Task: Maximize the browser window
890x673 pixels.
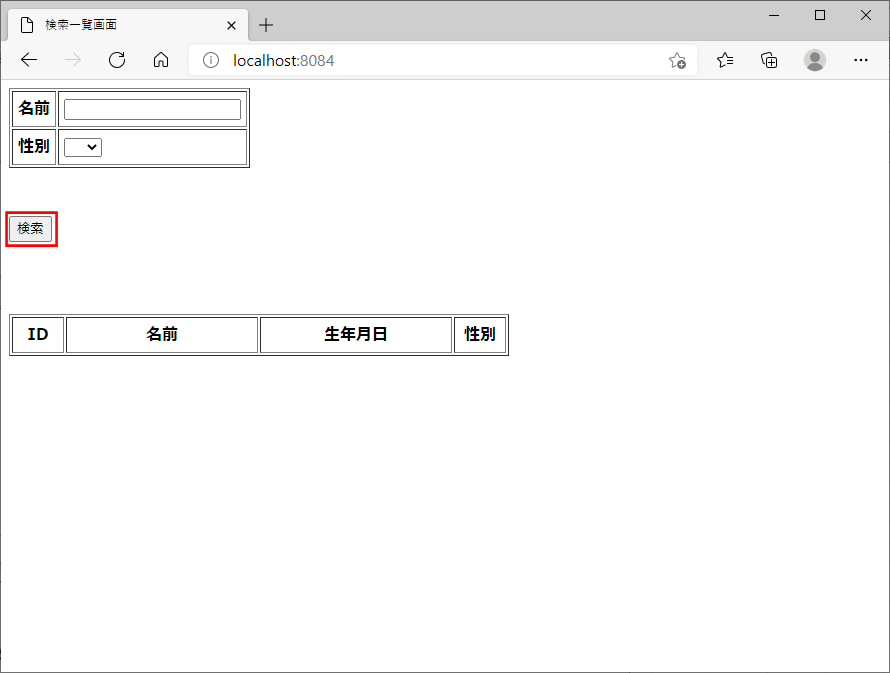Action: (820, 15)
